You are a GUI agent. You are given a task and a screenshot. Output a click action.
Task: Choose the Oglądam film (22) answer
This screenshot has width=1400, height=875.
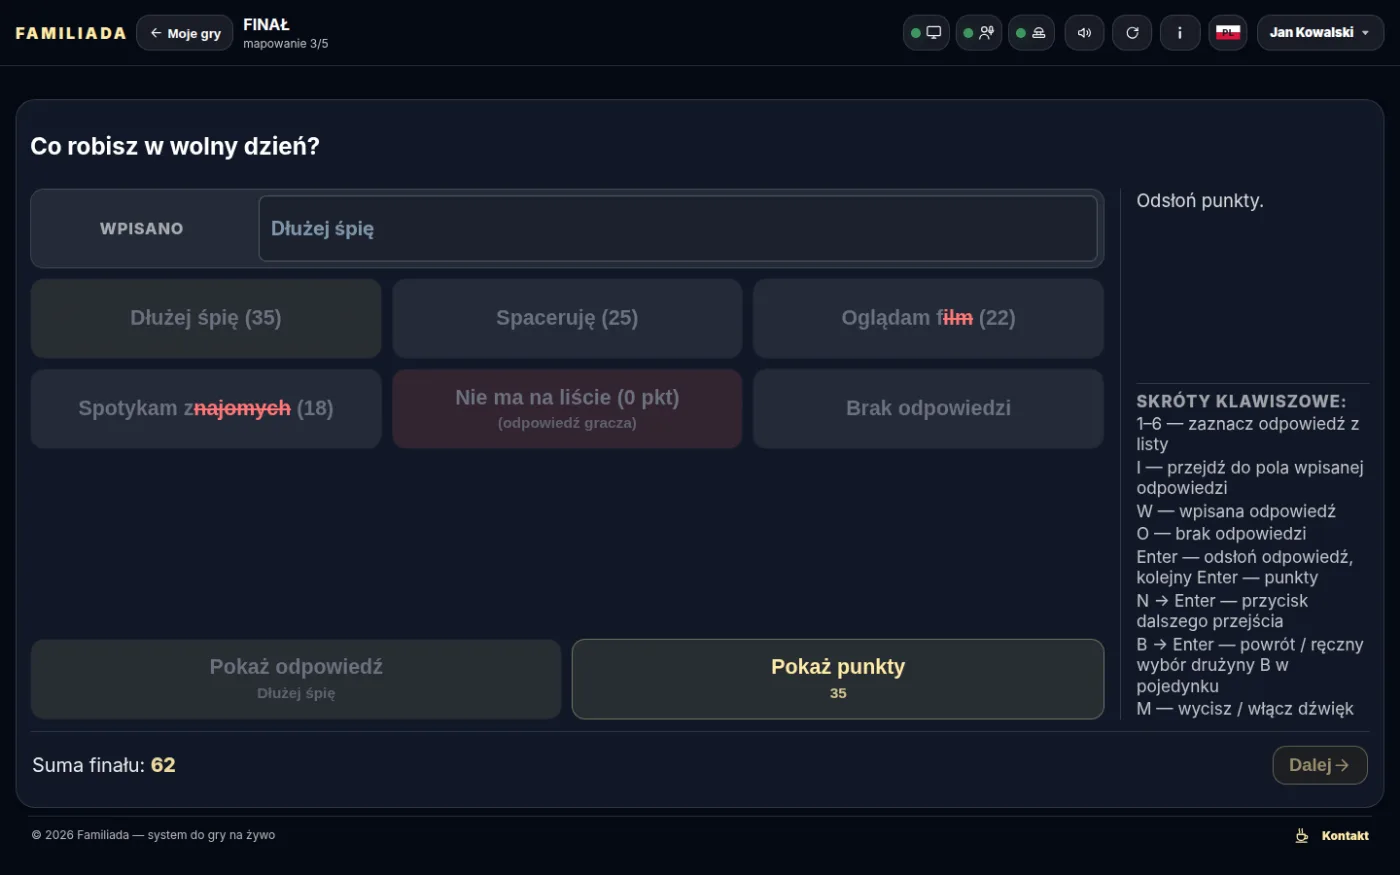928,318
